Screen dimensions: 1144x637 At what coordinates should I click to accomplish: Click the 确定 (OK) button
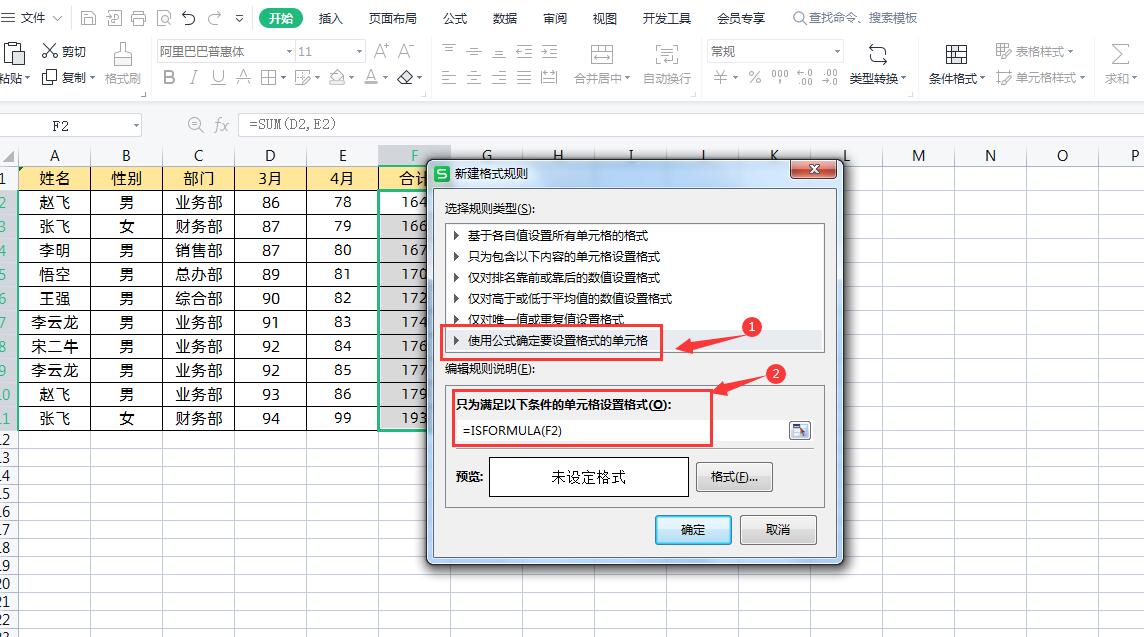692,530
